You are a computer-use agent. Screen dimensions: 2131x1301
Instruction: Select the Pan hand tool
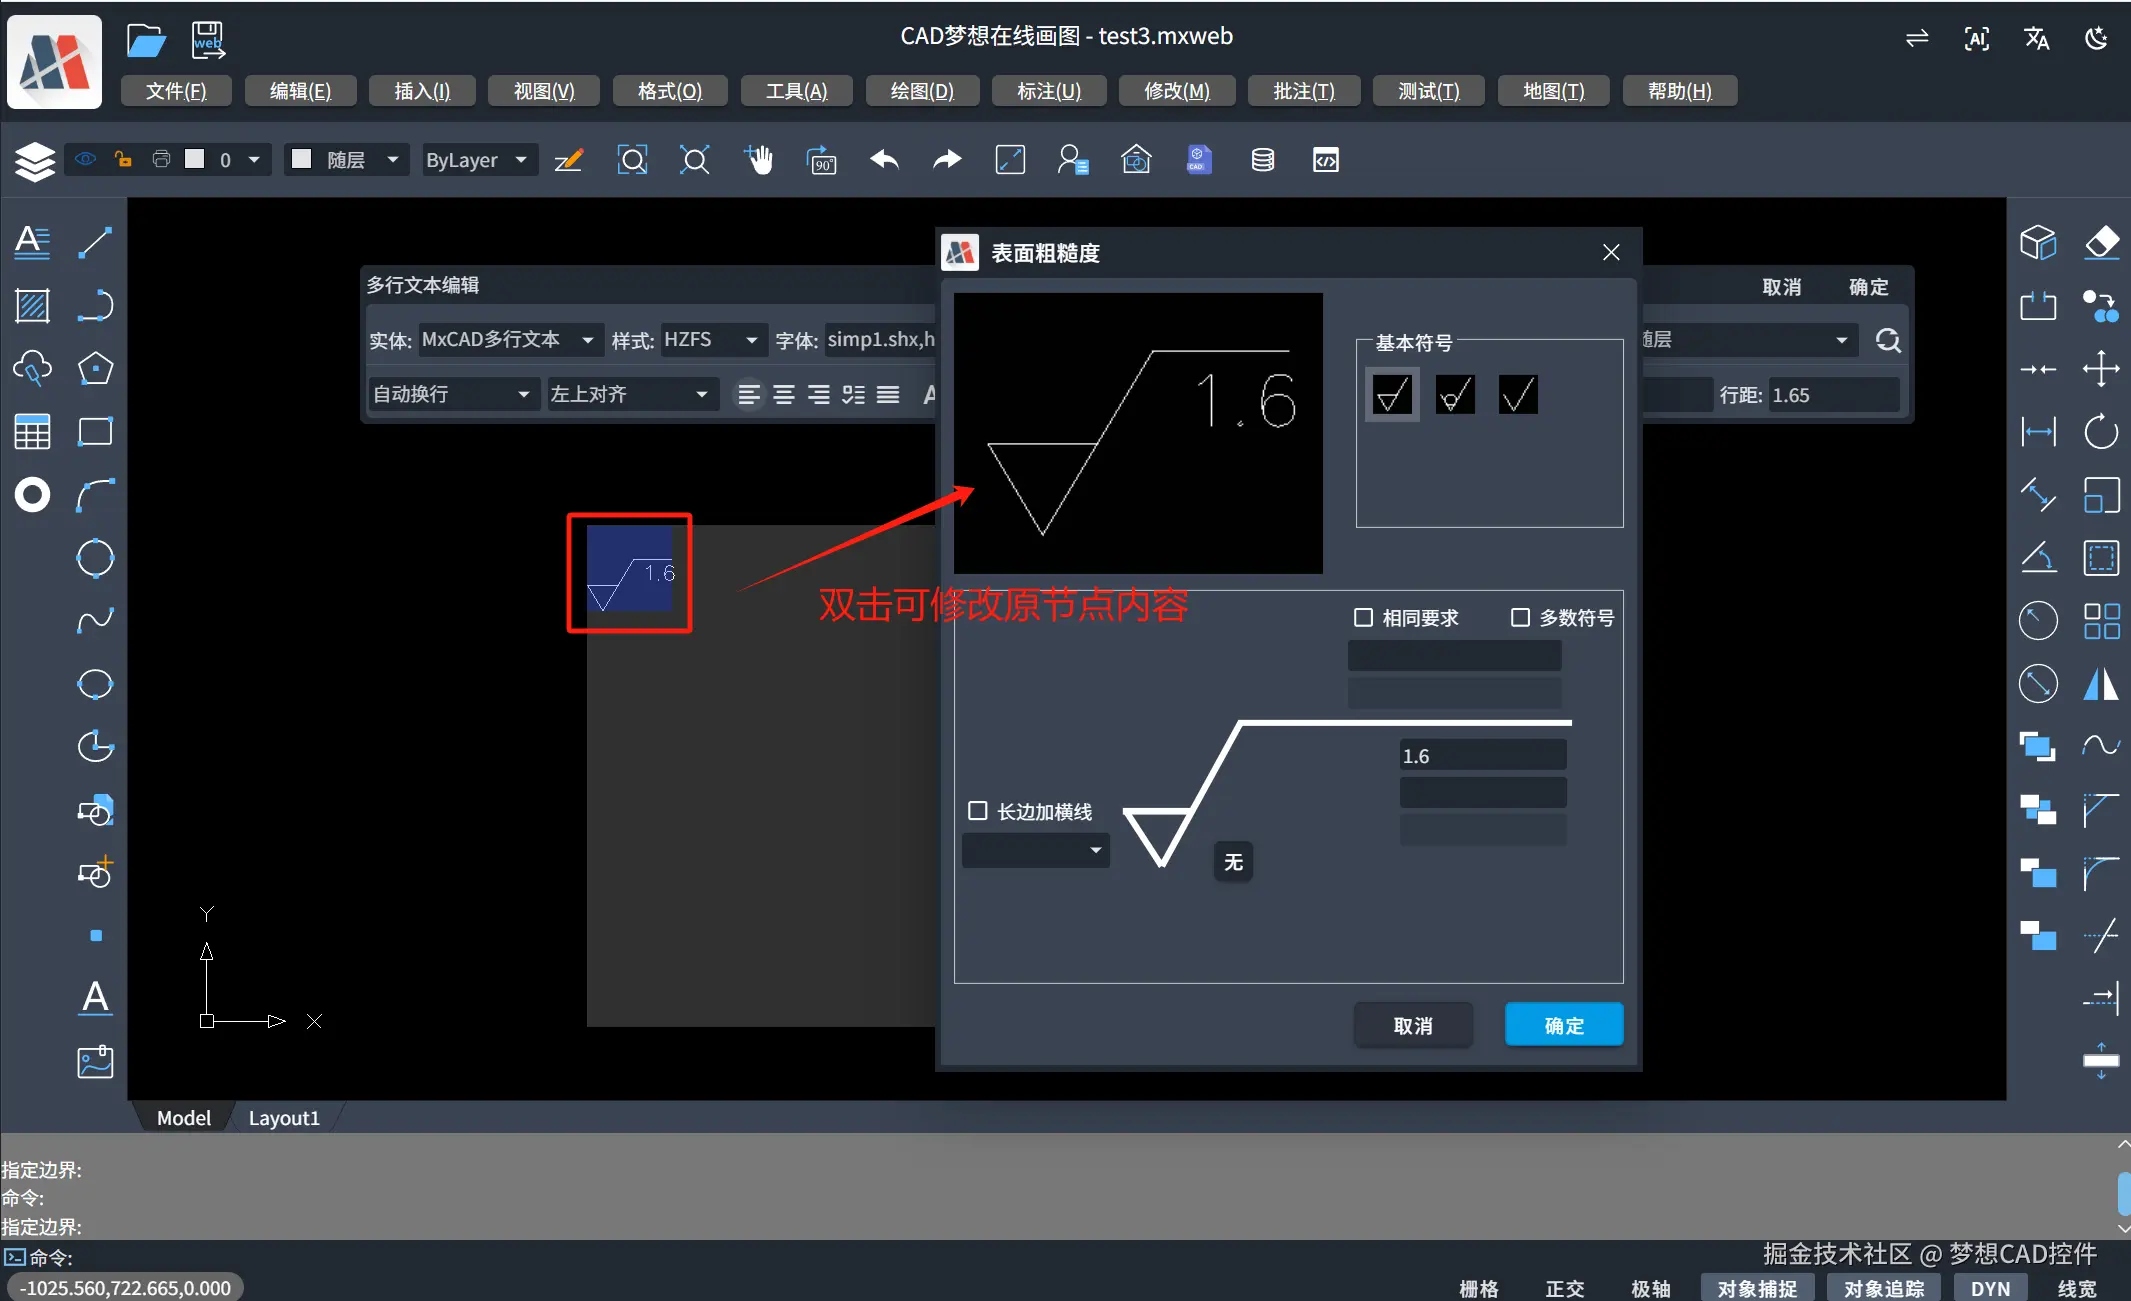[758, 160]
